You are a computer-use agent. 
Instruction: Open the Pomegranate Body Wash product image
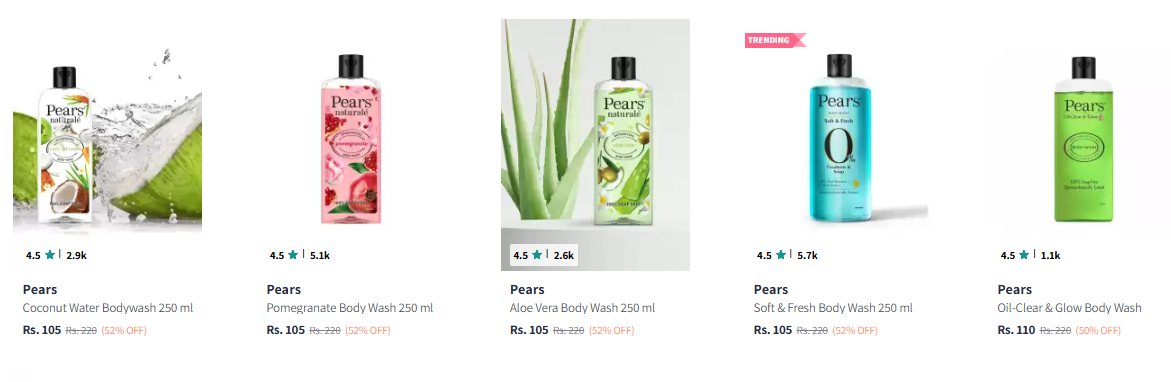click(x=351, y=145)
